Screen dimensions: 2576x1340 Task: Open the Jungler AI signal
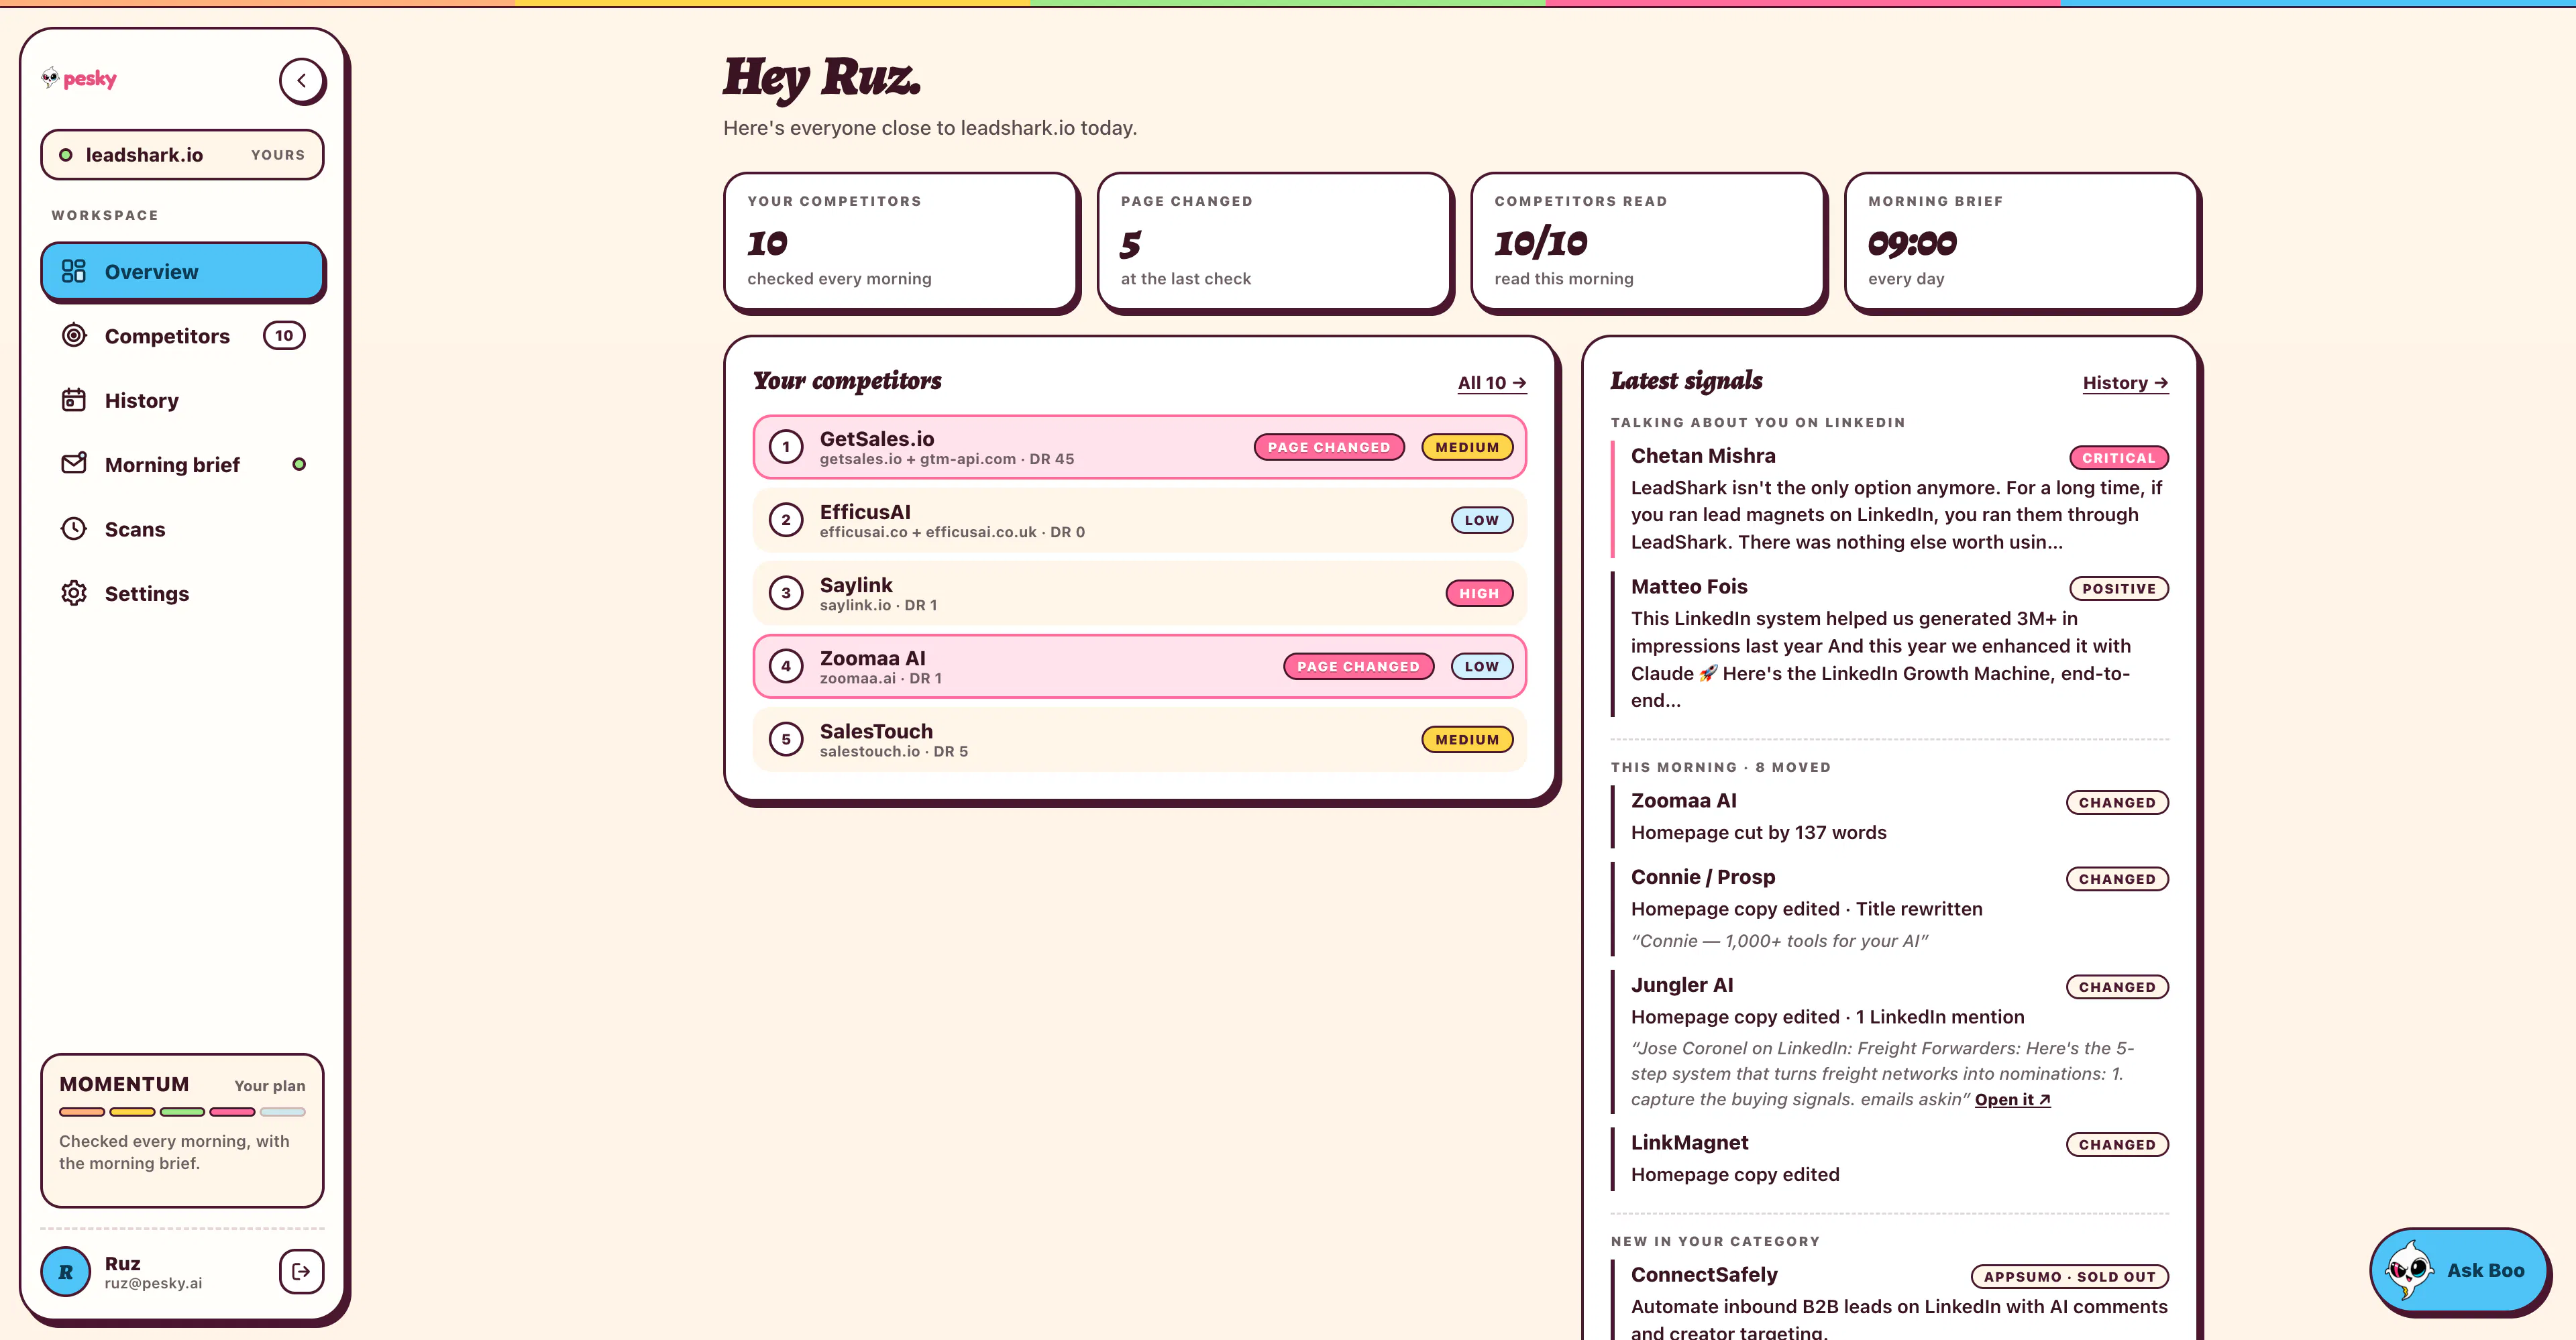coord(1890,1041)
